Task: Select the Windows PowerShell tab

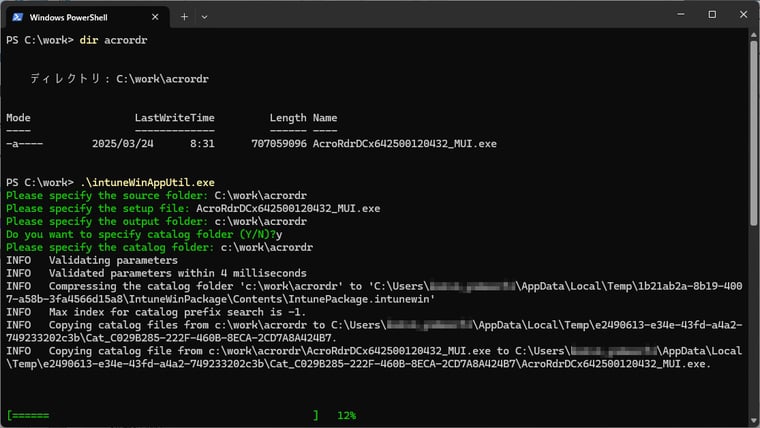Action: (x=88, y=17)
